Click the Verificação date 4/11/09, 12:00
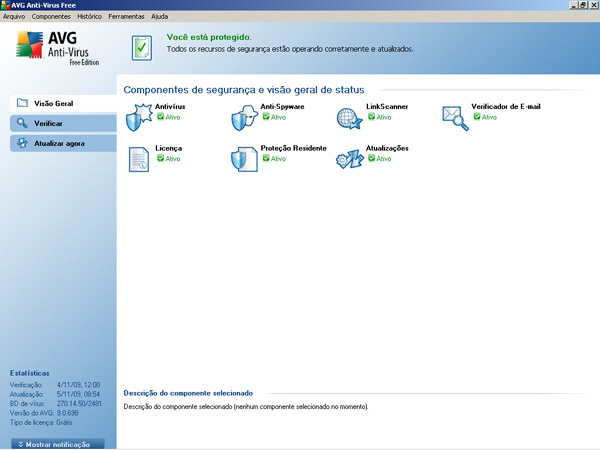Screen dimensions: 600x450 [x=78, y=385]
